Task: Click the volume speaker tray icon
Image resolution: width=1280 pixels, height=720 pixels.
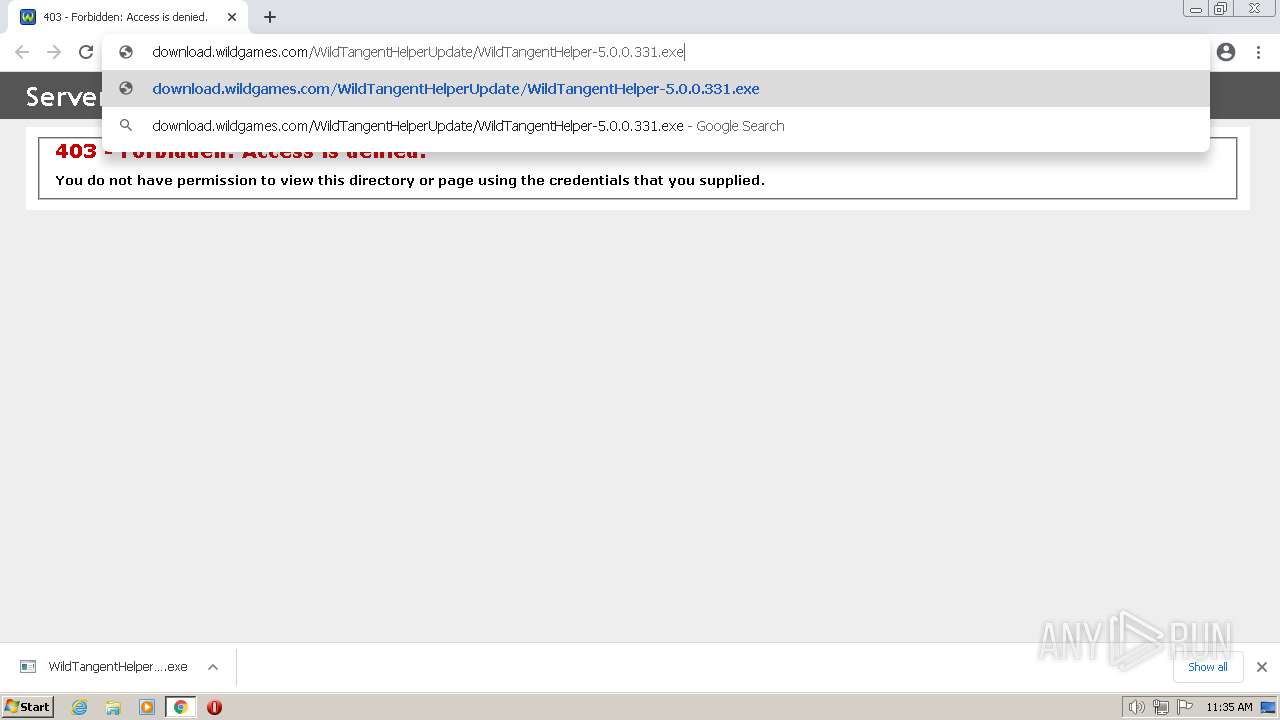Action: coord(1136,707)
